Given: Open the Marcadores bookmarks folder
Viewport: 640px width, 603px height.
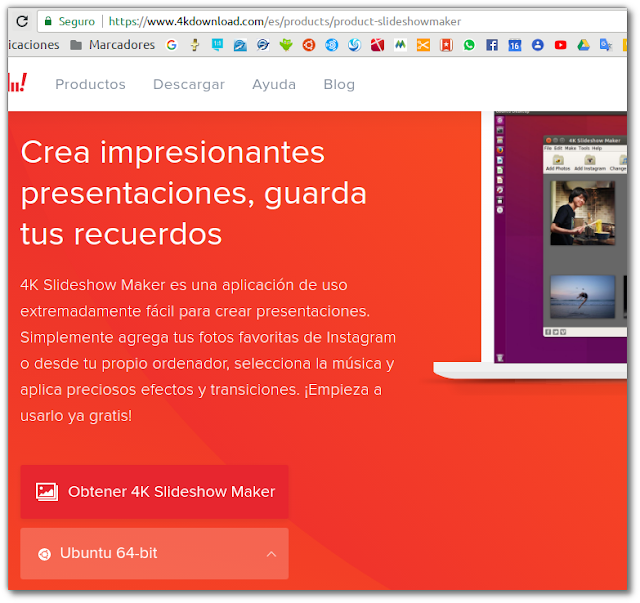Looking at the screenshot, I should [x=113, y=45].
